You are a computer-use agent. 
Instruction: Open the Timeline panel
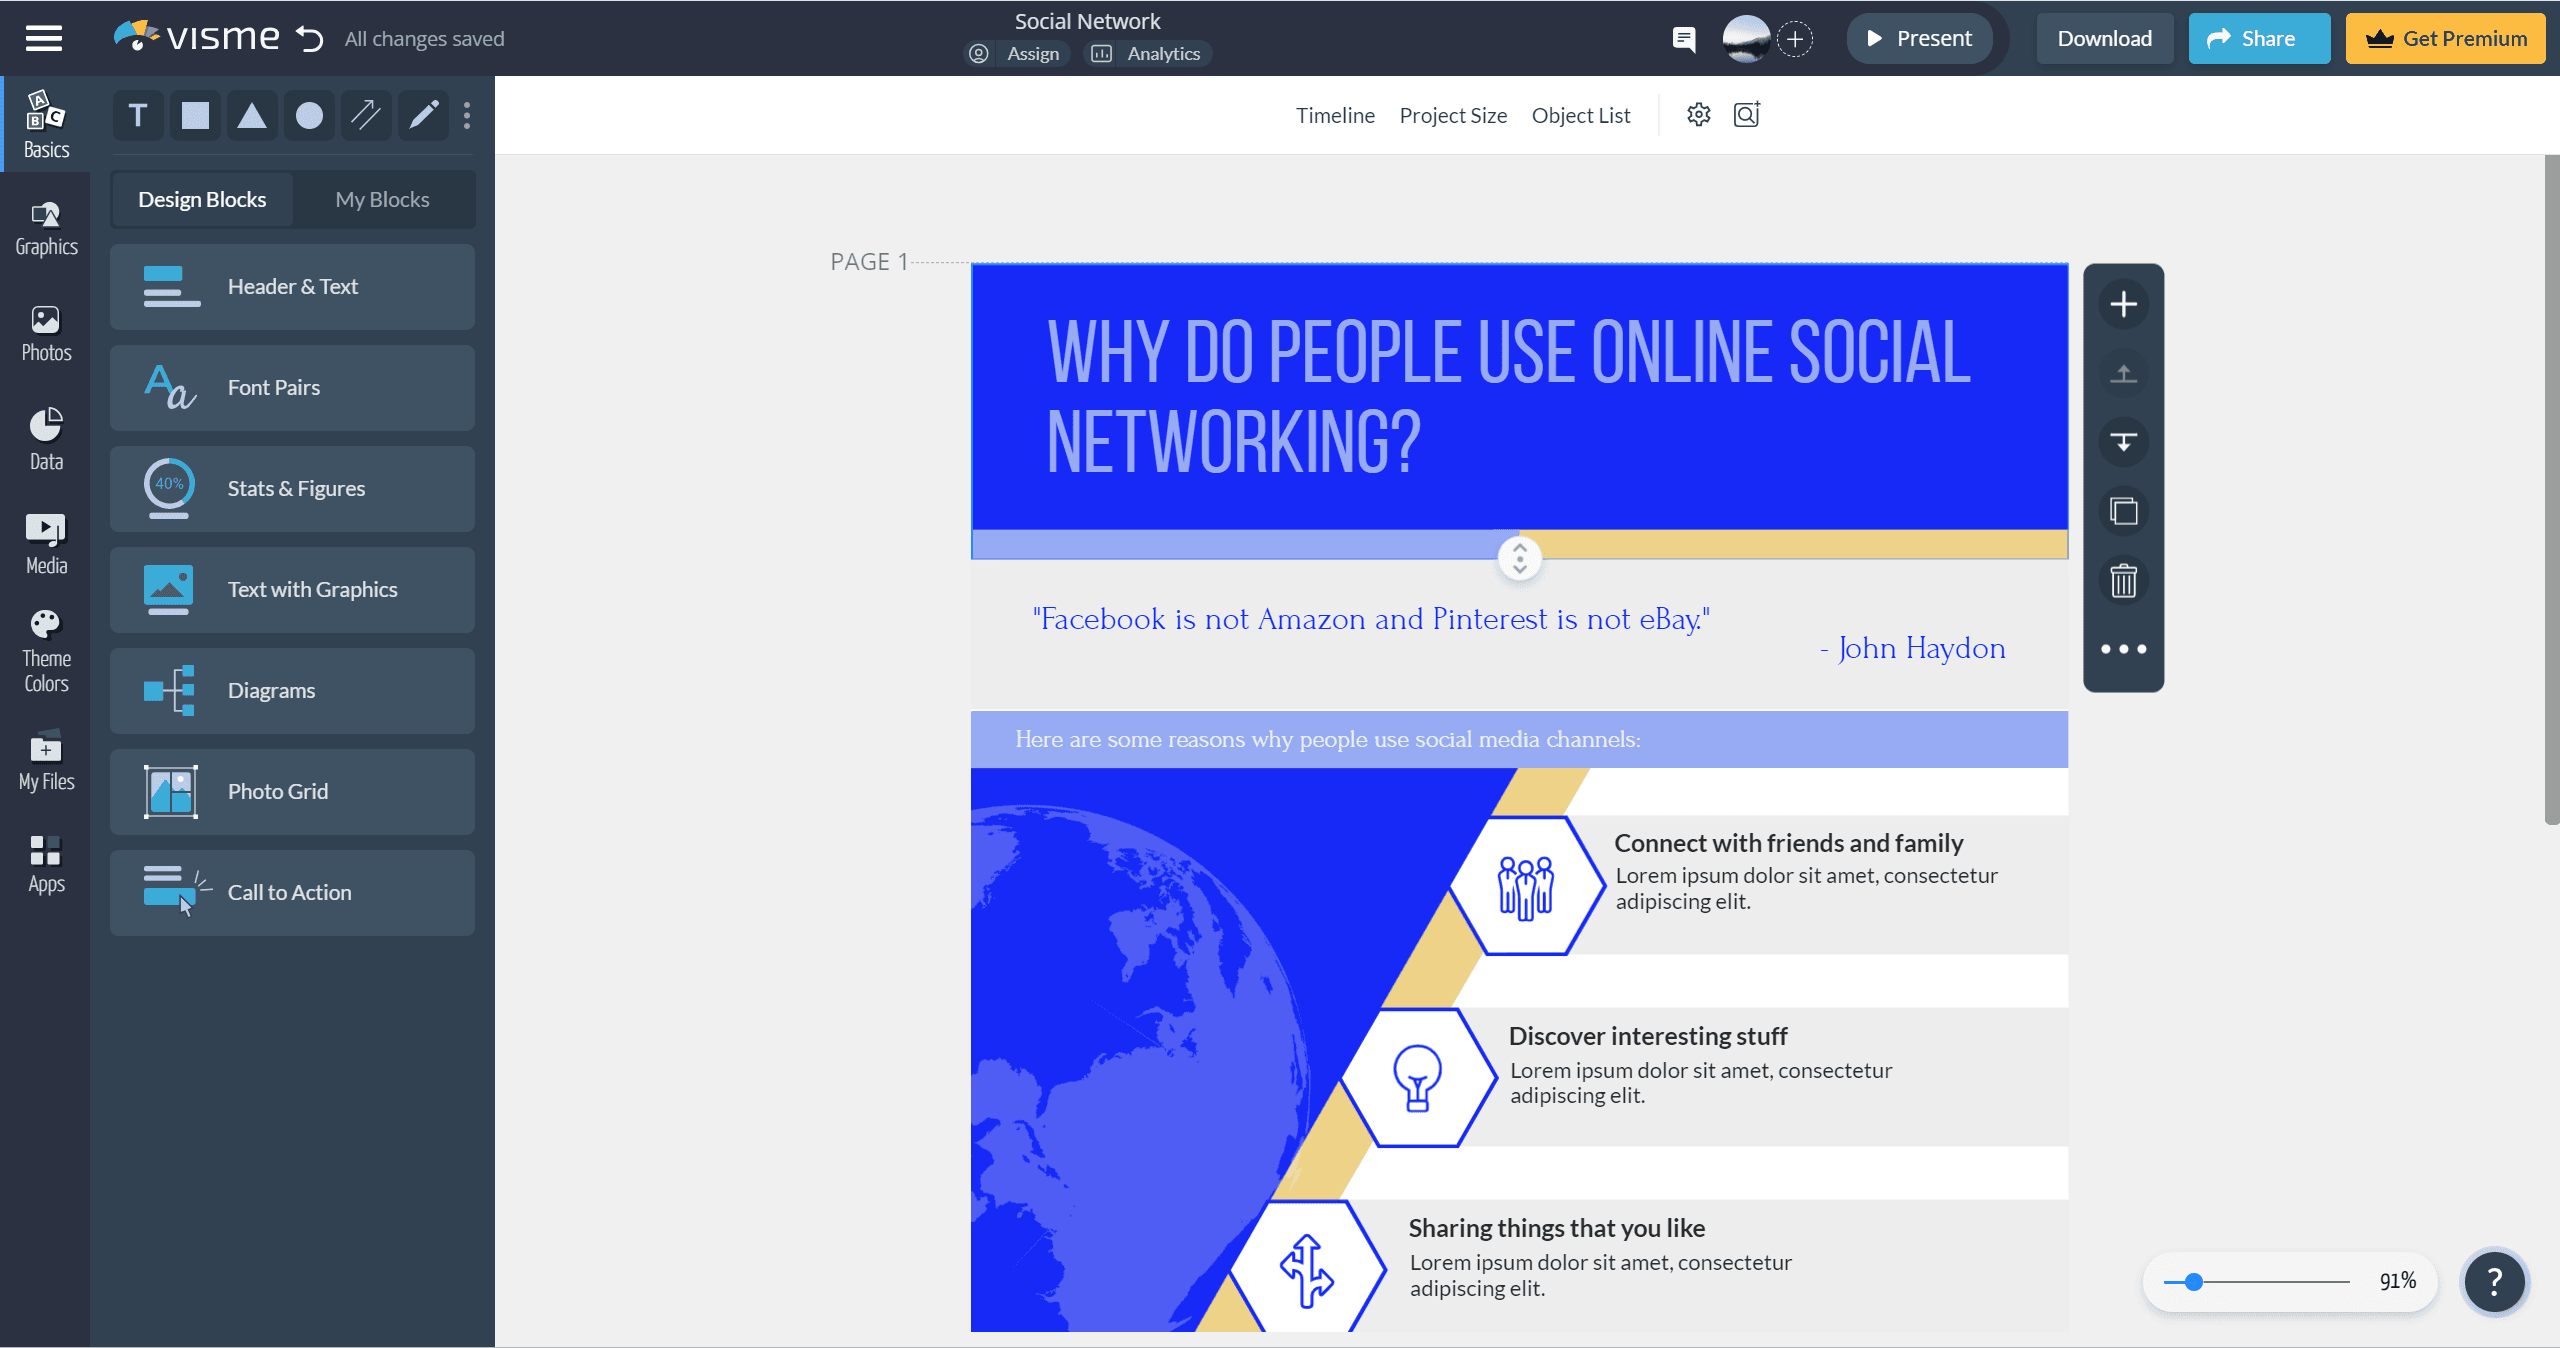click(1335, 115)
